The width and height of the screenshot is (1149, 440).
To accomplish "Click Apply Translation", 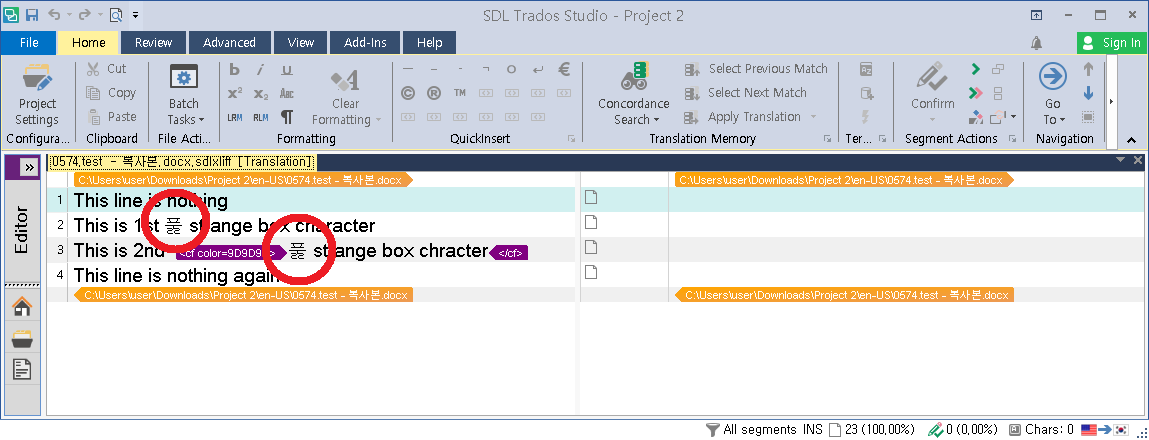I will (x=743, y=117).
